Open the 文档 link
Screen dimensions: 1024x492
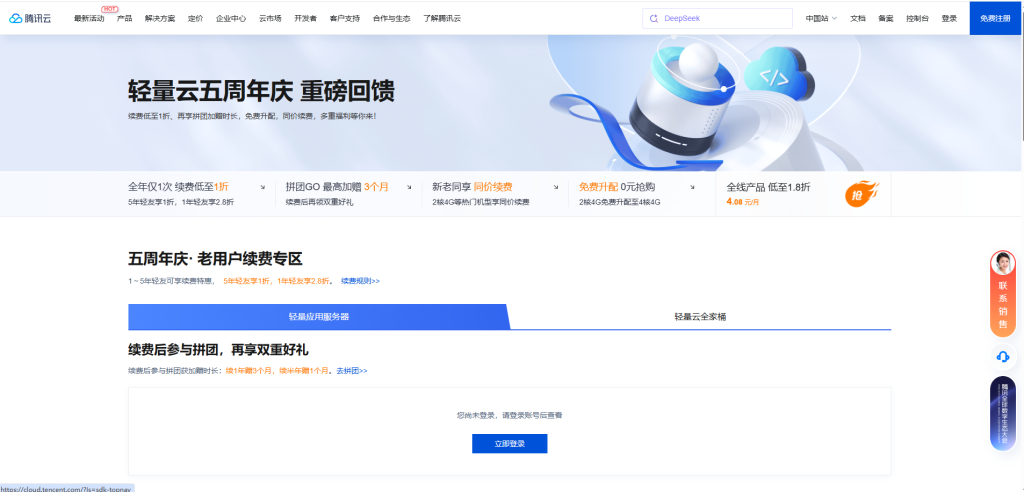857,18
